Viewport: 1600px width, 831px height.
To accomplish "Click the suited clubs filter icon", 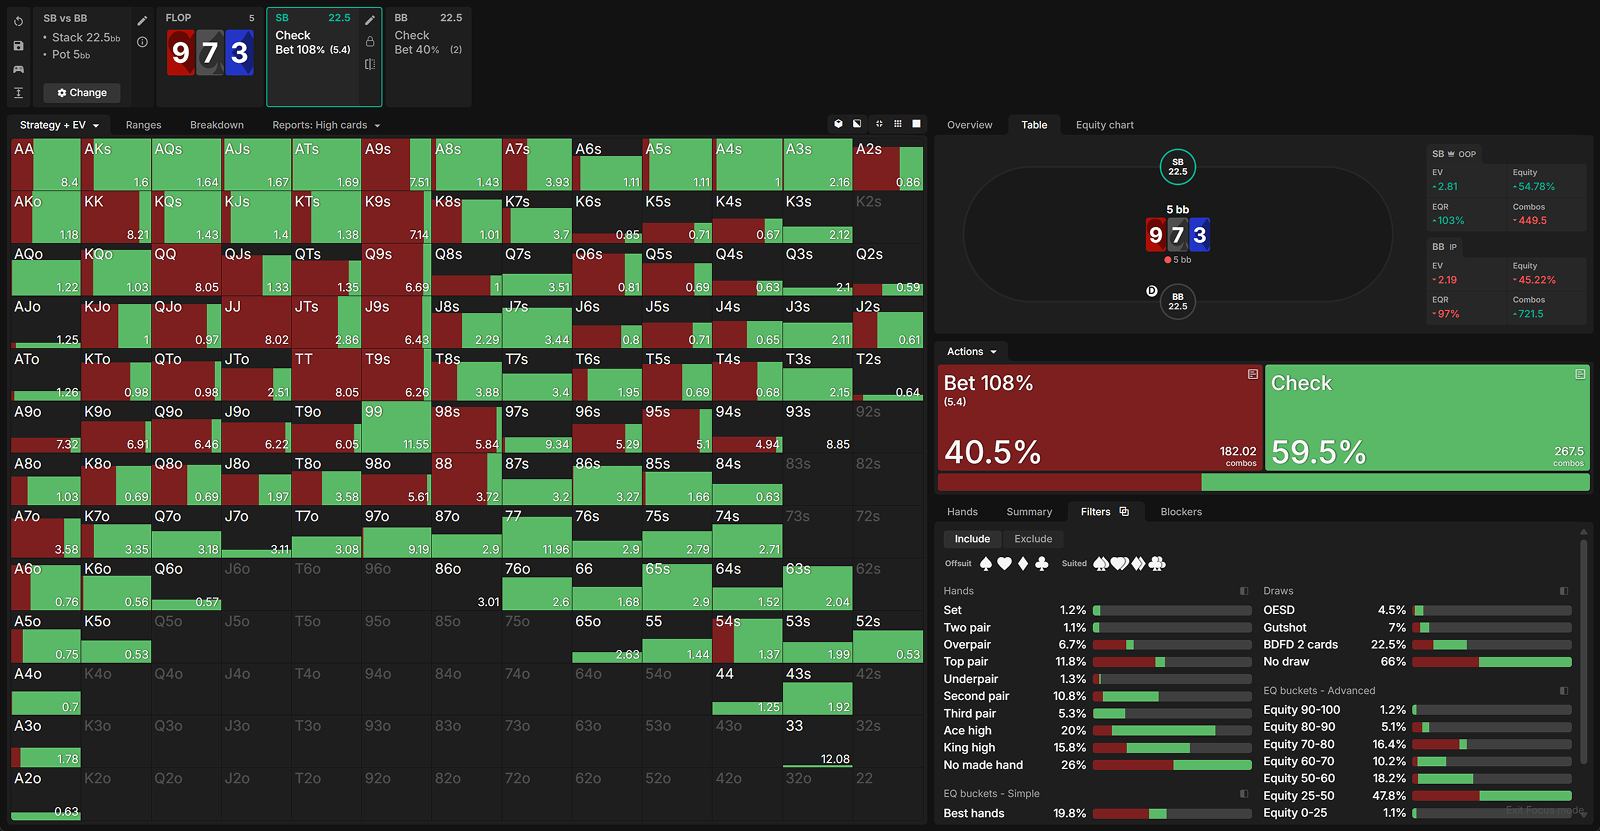I will click(x=1157, y=564).
